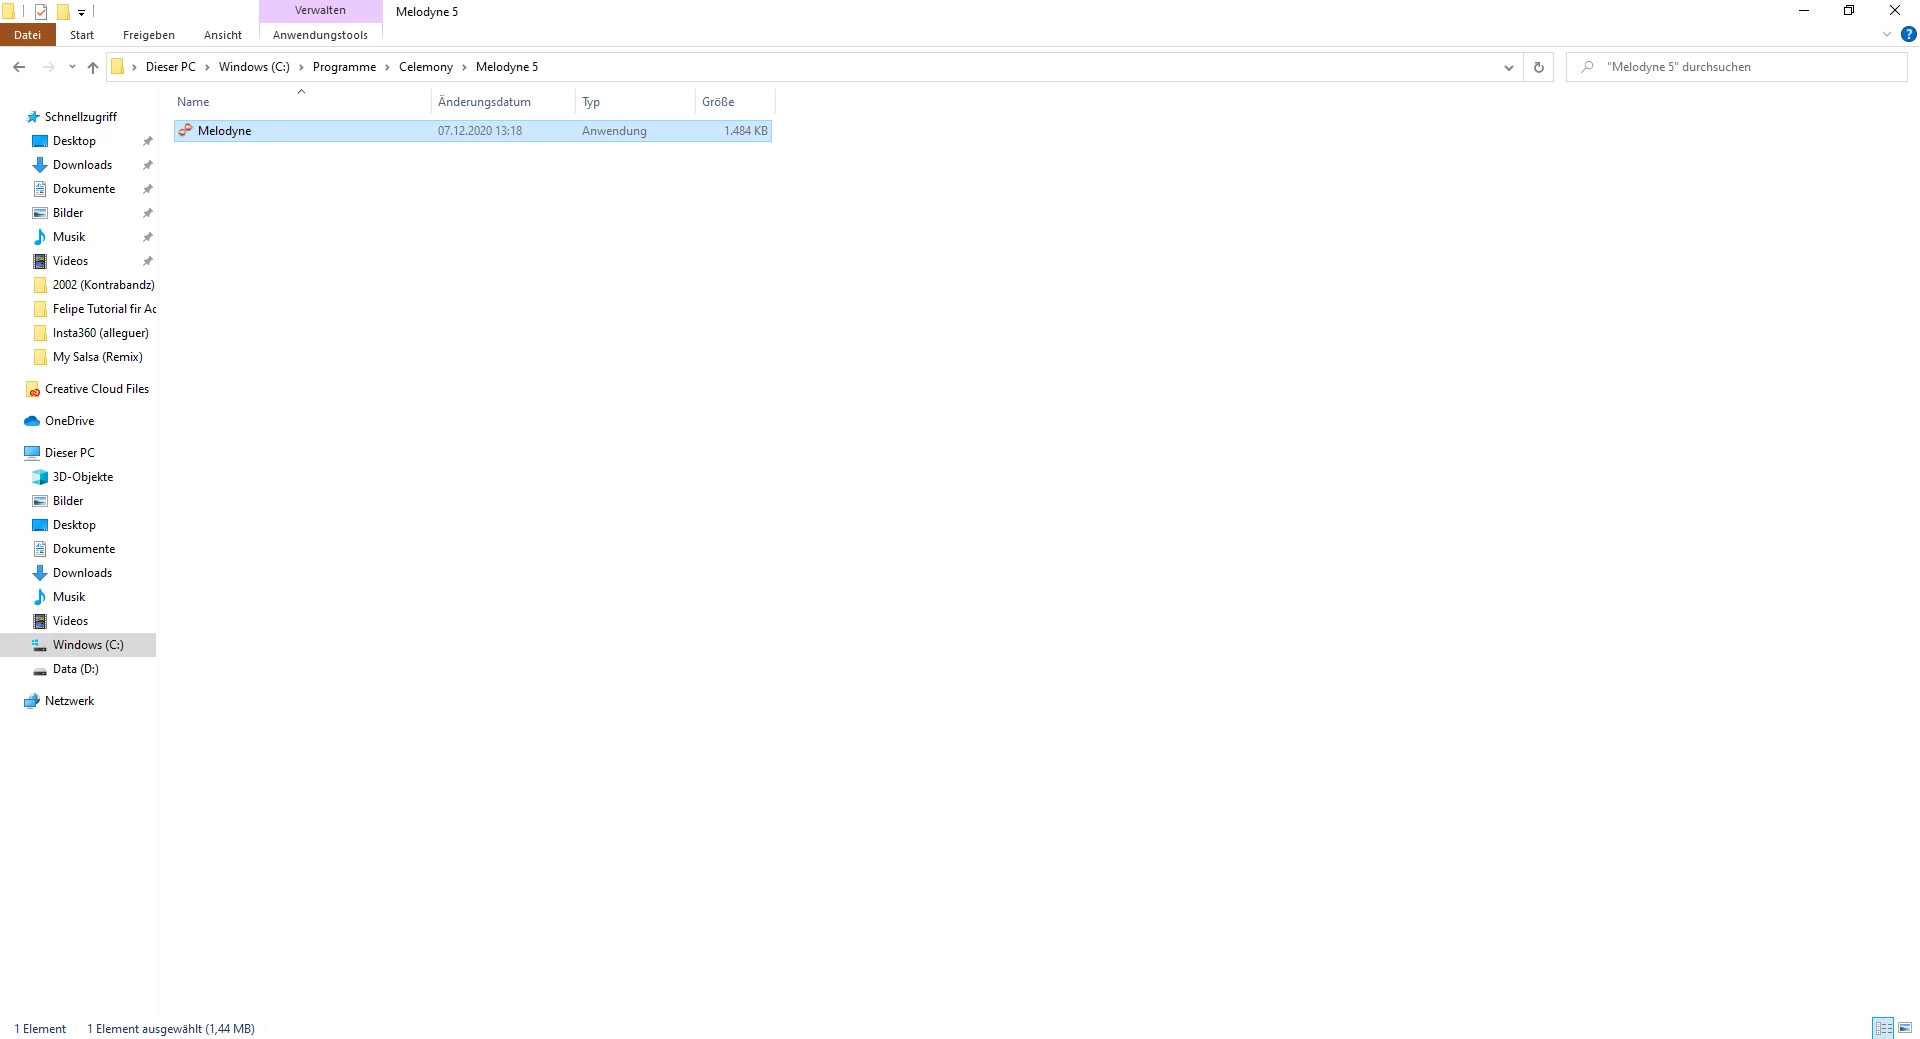1920x1039 pixels.
Task: Open Bilder under Schnellzugriff
Action: pyautogui.click(x=68, y=213)
